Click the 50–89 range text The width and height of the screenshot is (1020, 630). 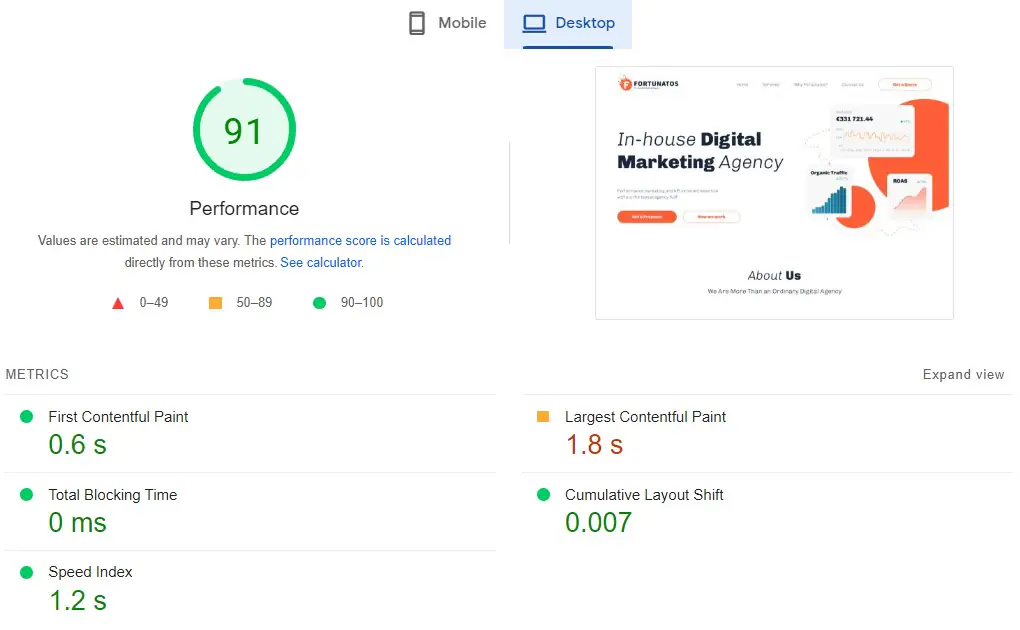click(254, 303)
